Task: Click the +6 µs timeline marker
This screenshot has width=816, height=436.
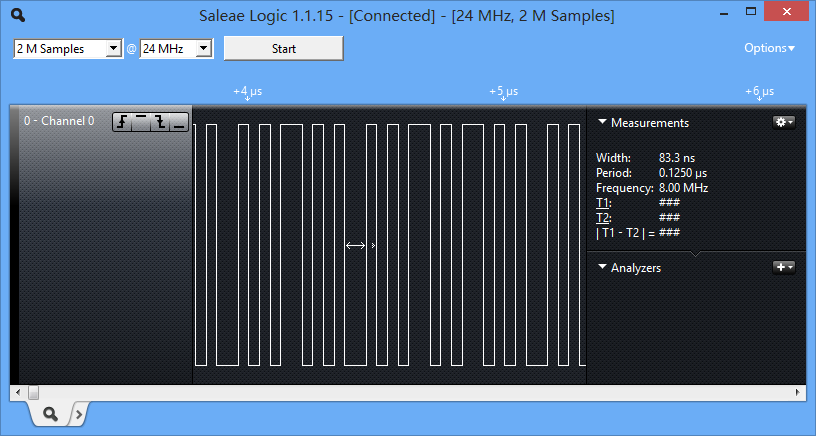Action: click(759, 92)
